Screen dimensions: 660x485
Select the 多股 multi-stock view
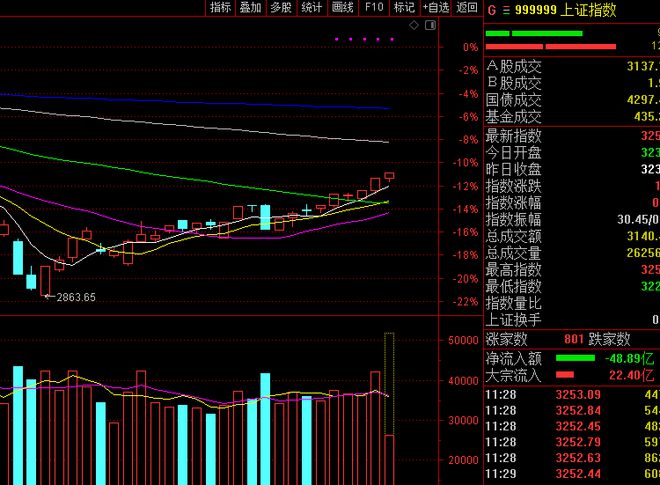281,7
